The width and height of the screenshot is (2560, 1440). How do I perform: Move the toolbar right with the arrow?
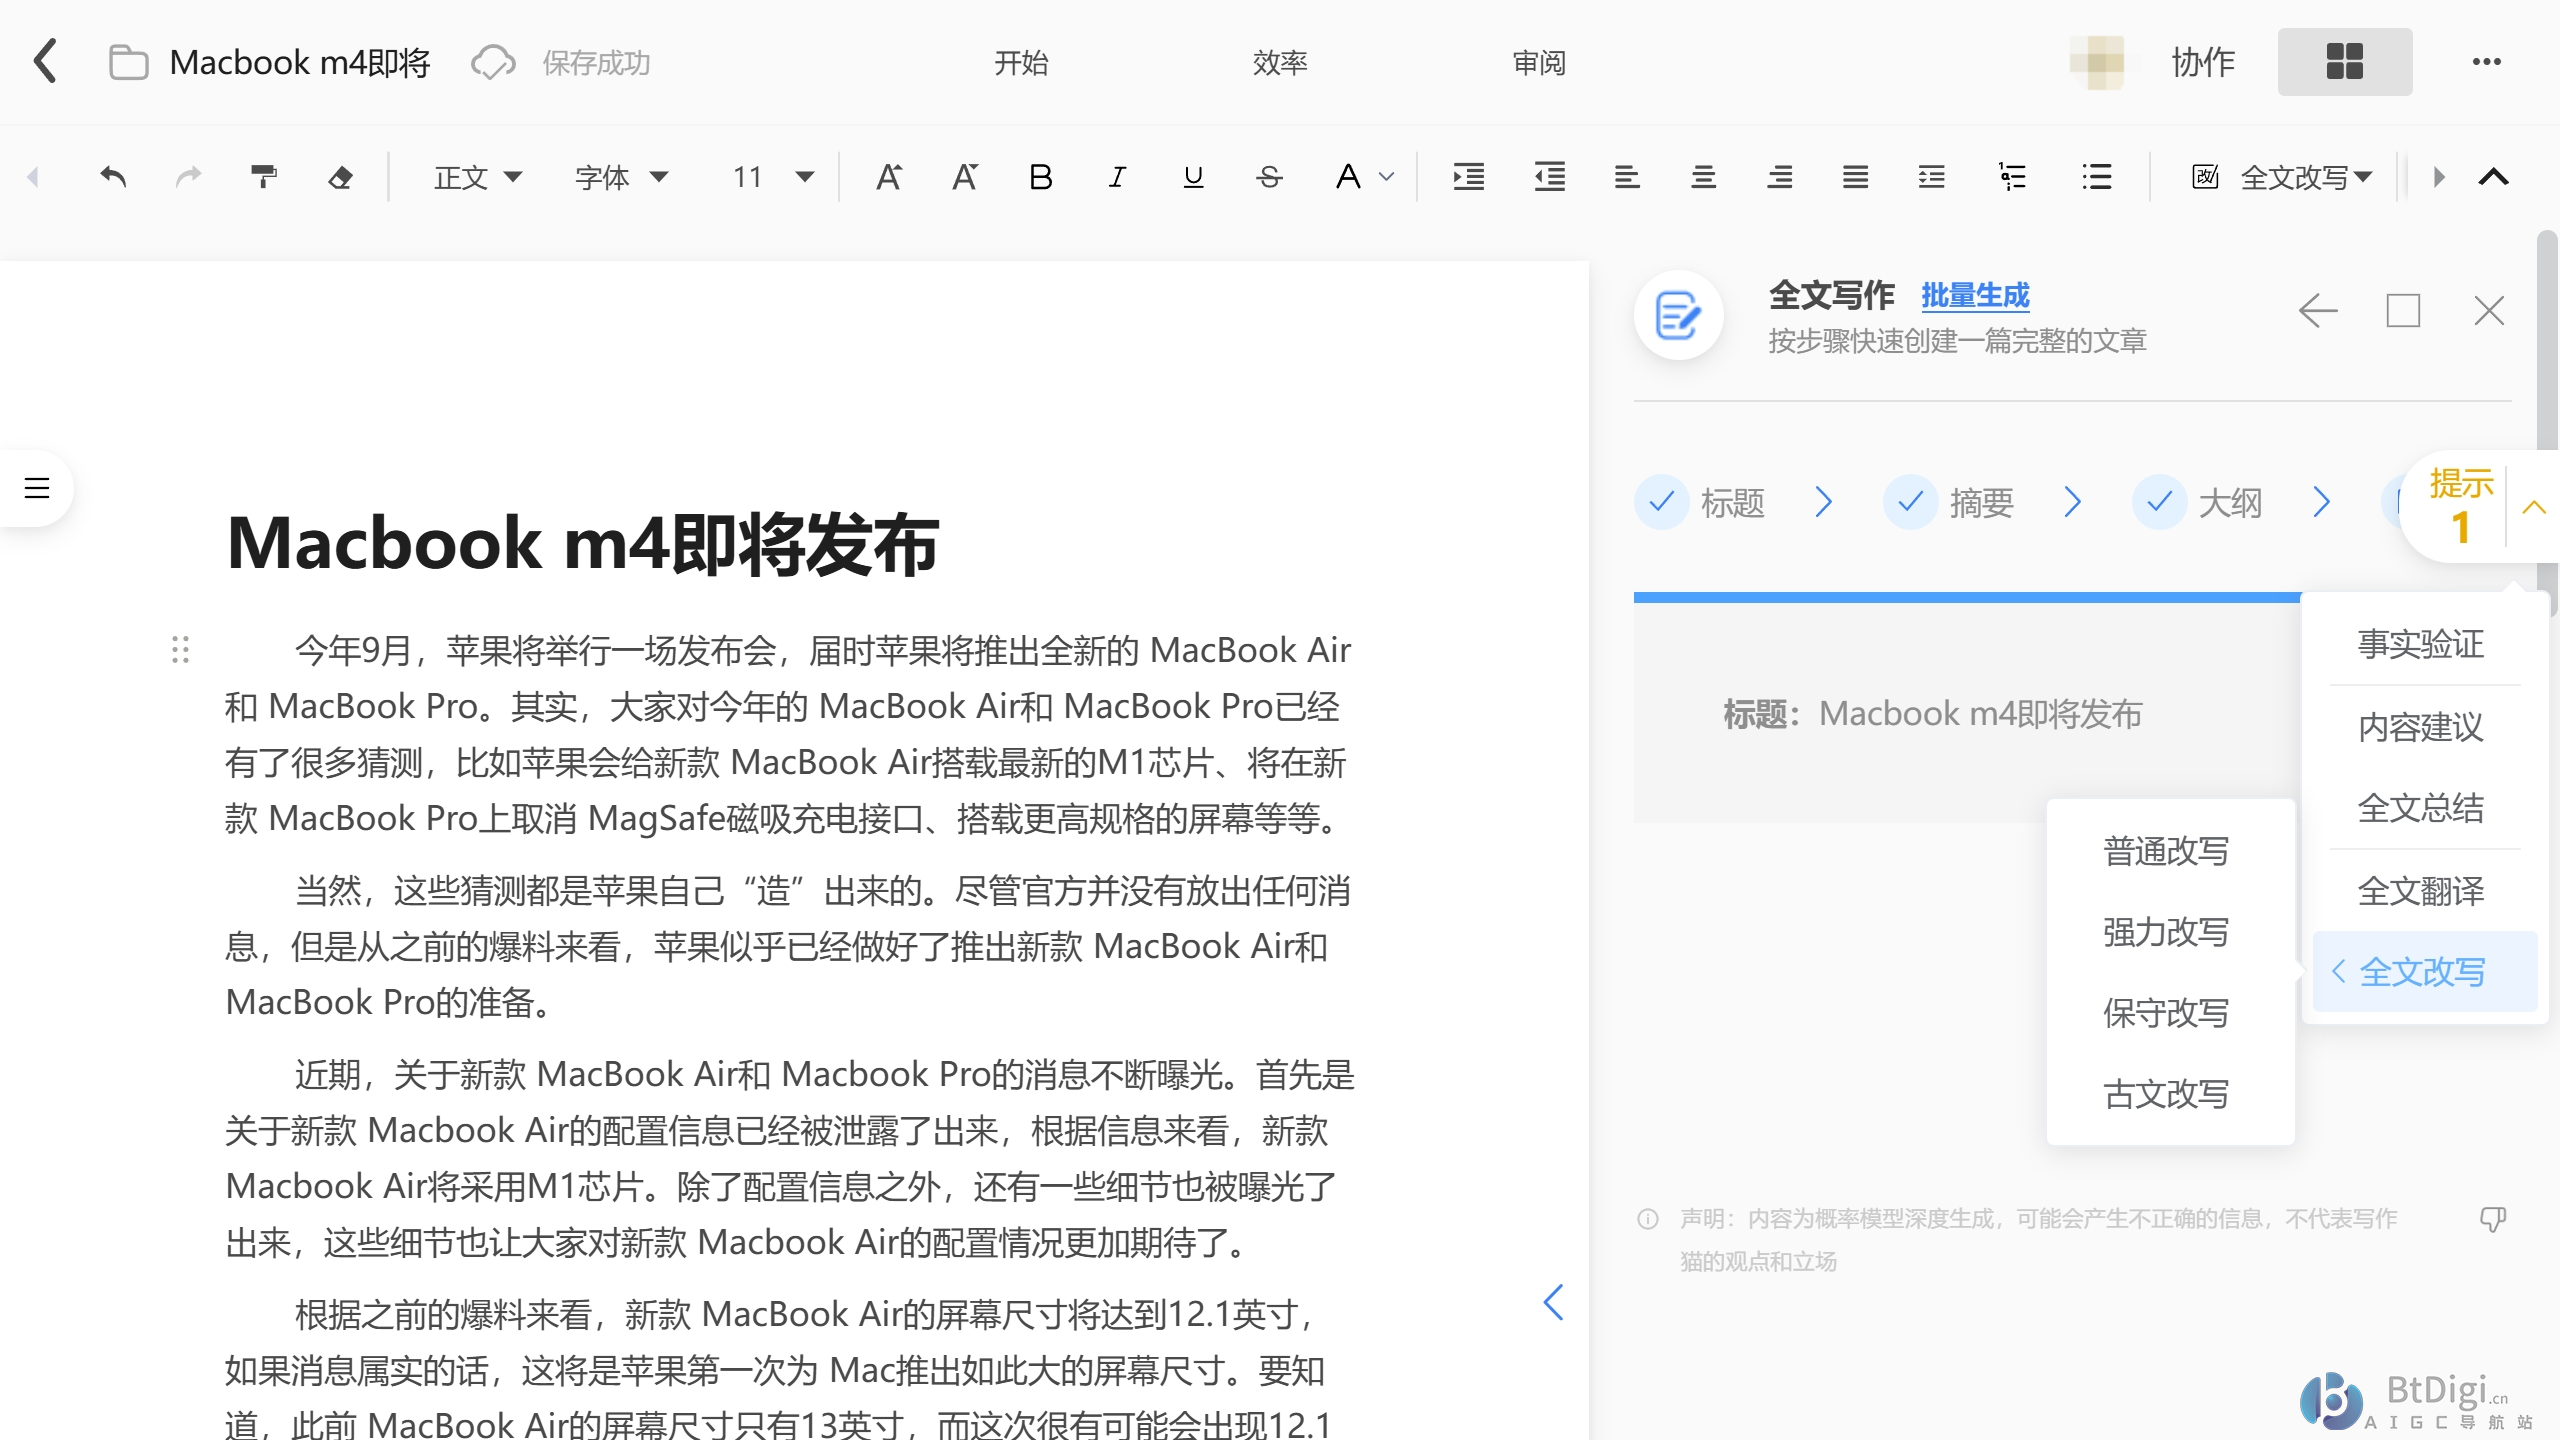[2439, 177]
